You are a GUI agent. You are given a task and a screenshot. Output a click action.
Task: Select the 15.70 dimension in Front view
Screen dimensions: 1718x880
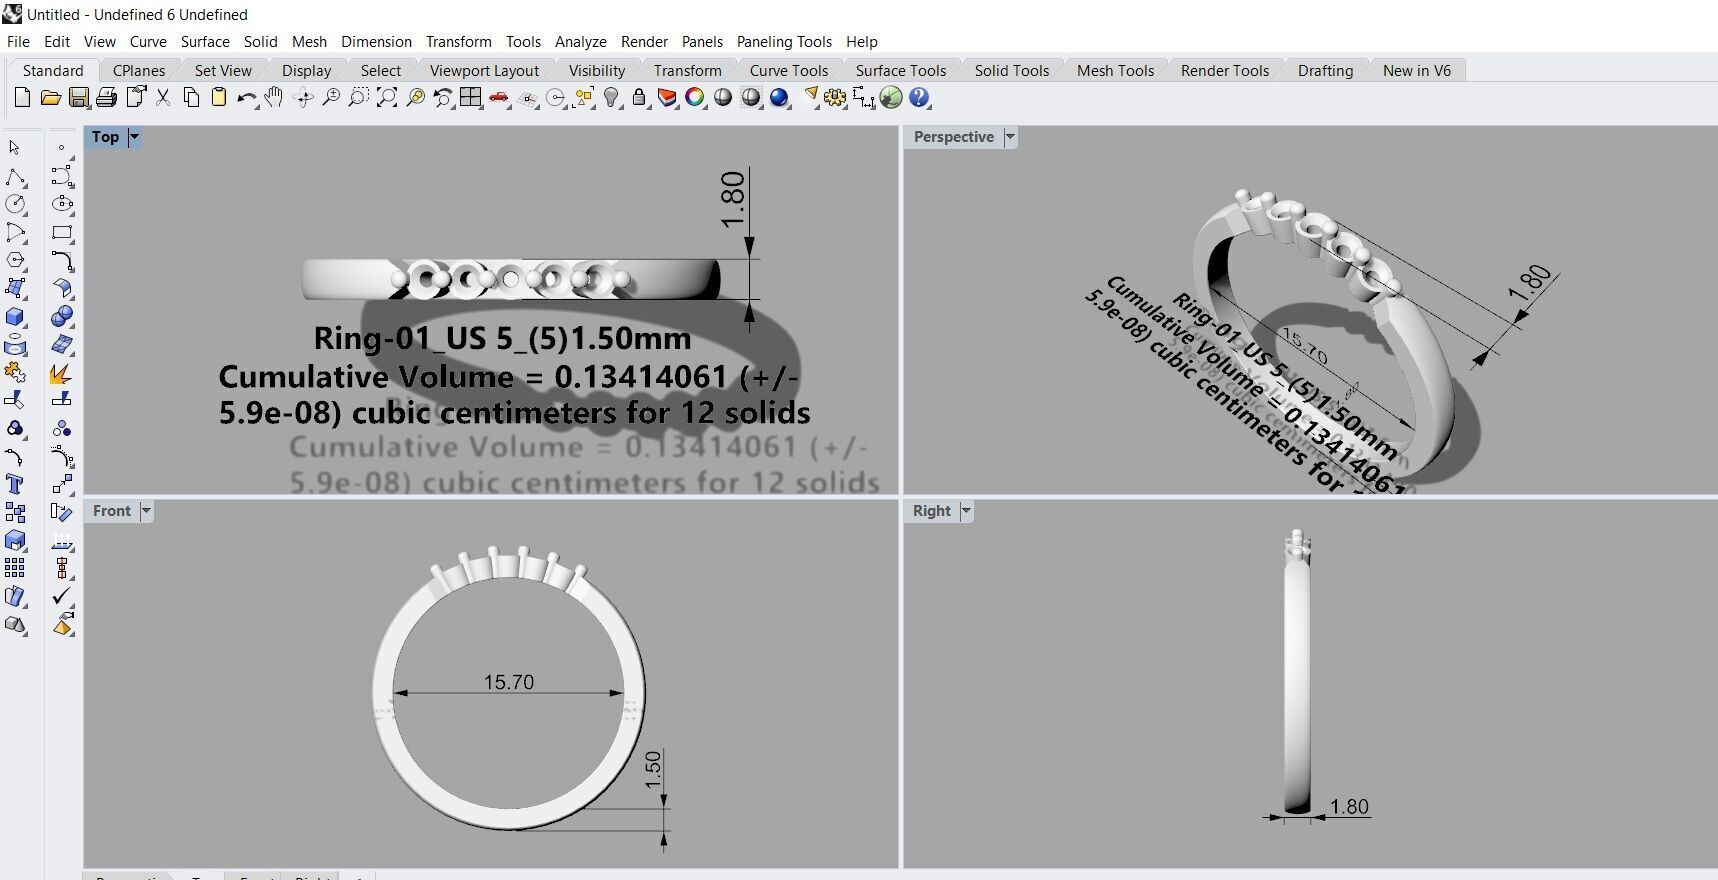point(509,682)
